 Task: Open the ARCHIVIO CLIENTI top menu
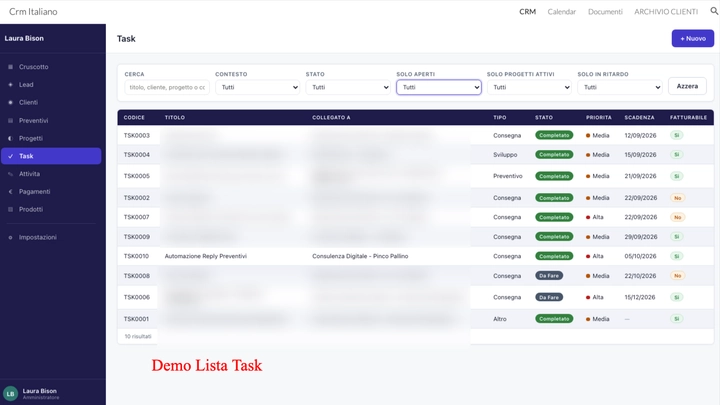pyautogui.click(x=666, y=11)
